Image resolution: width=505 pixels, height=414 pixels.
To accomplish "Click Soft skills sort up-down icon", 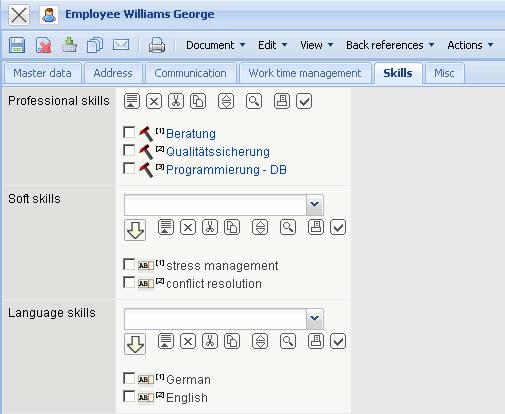I will pos(260,227).
